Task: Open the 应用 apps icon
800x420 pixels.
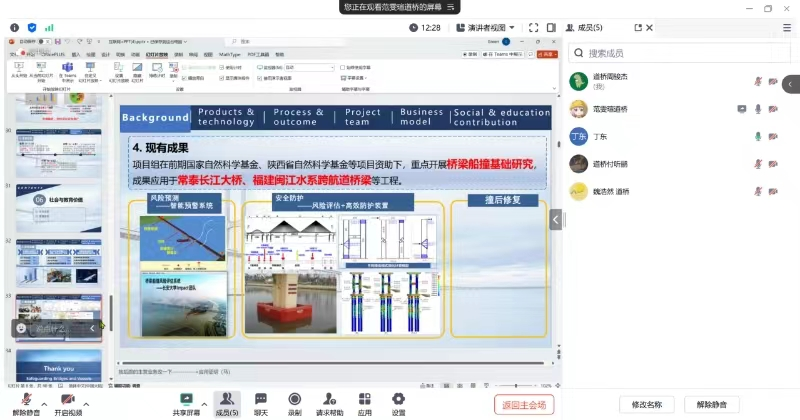Action: point(365,402)
